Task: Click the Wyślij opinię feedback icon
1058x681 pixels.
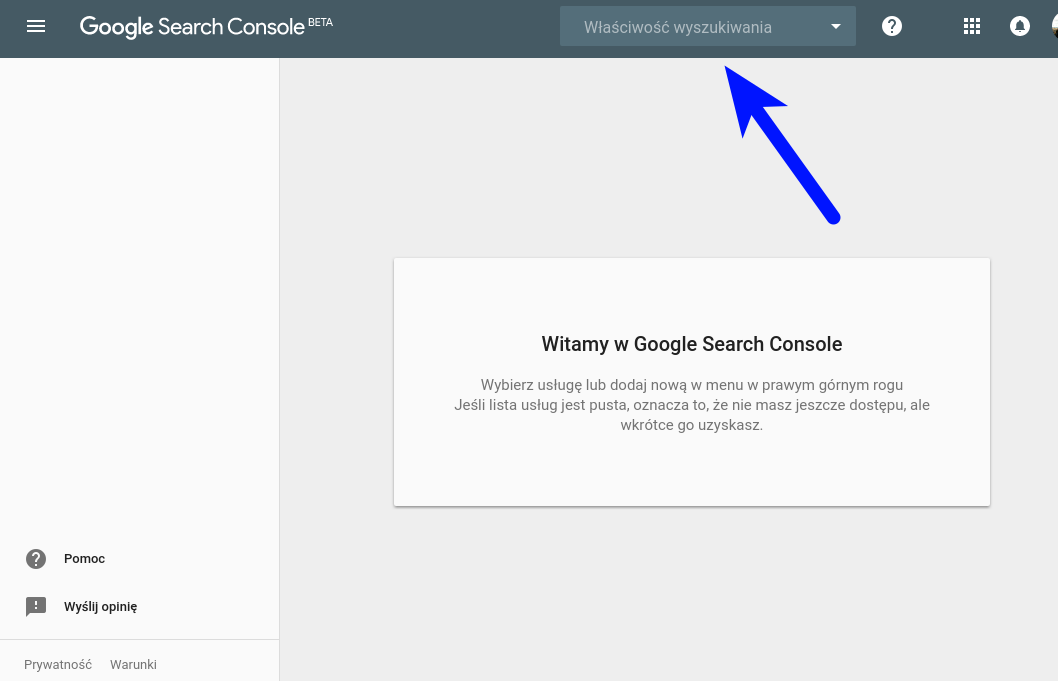Action: (x=36, y=607)
